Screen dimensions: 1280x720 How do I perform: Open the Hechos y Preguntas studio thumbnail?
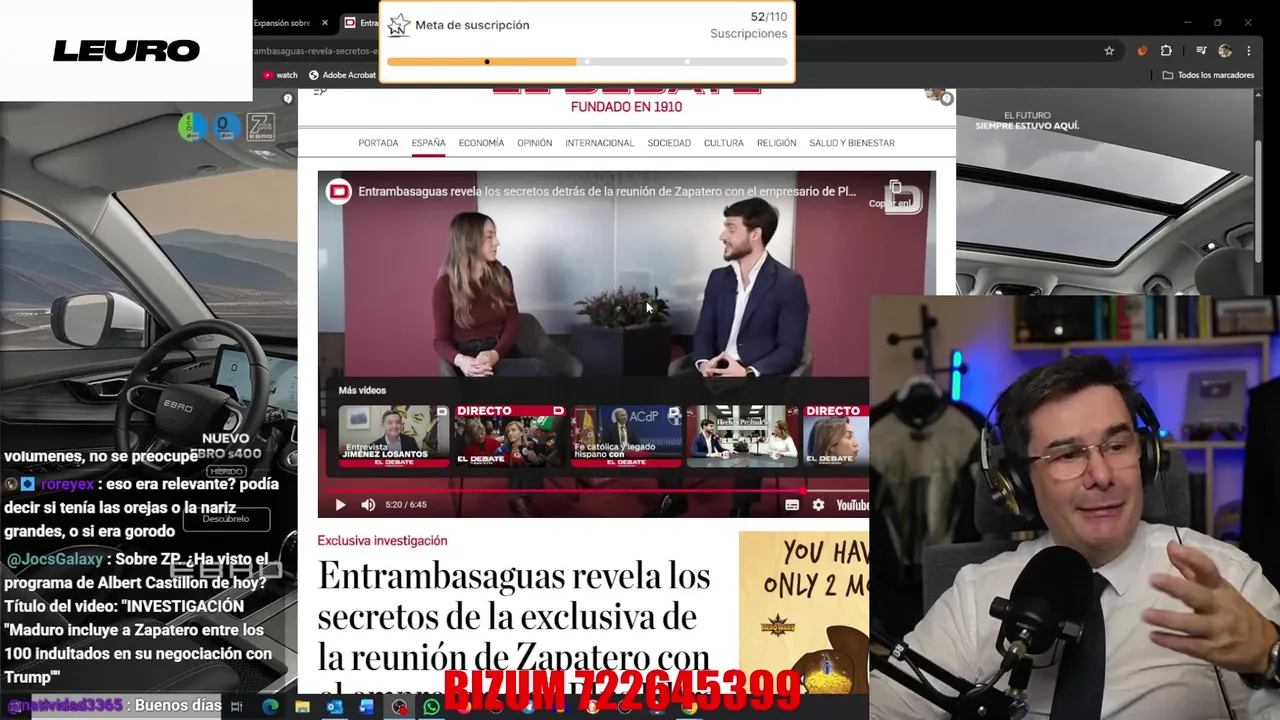coord(742,436)
